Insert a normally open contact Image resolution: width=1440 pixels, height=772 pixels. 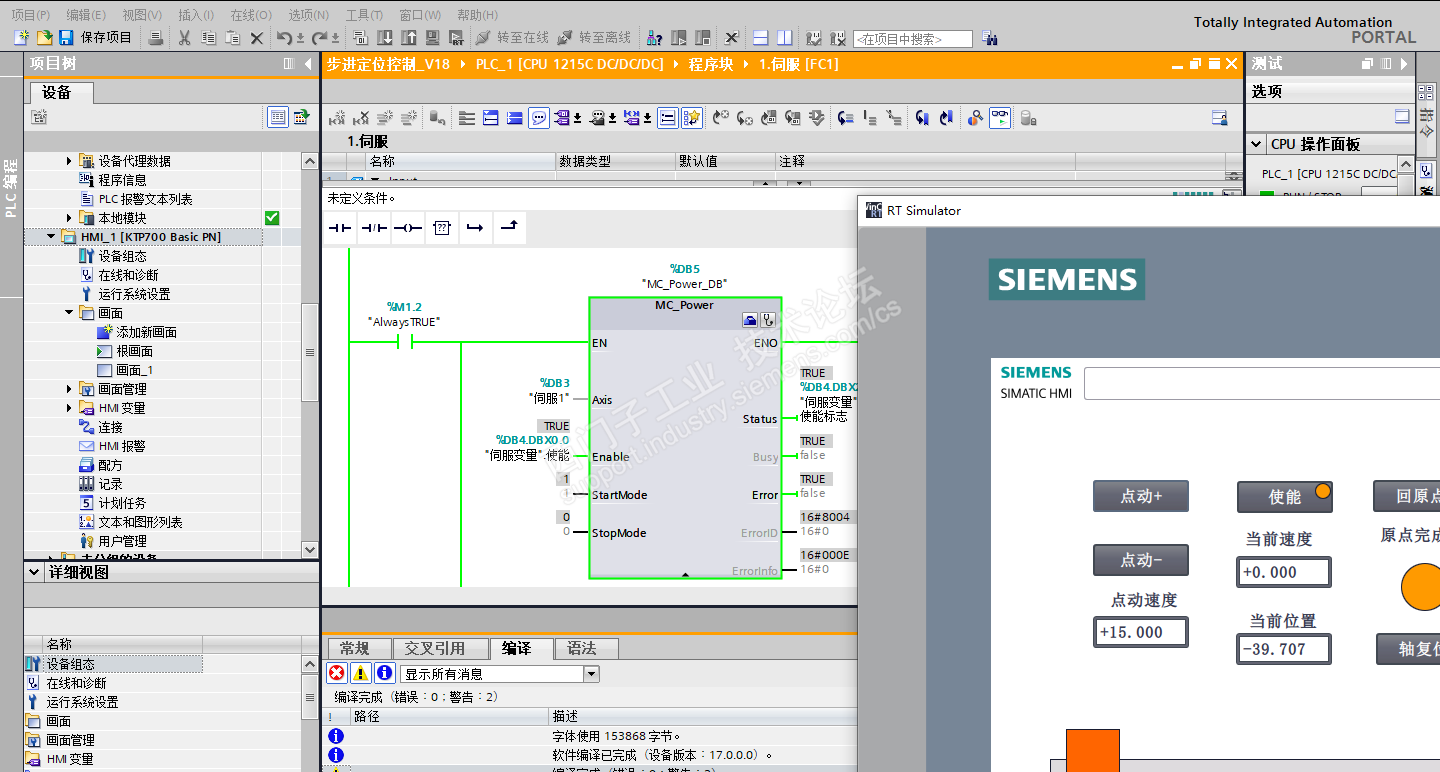pyautogui.click(x=341, y=228)
